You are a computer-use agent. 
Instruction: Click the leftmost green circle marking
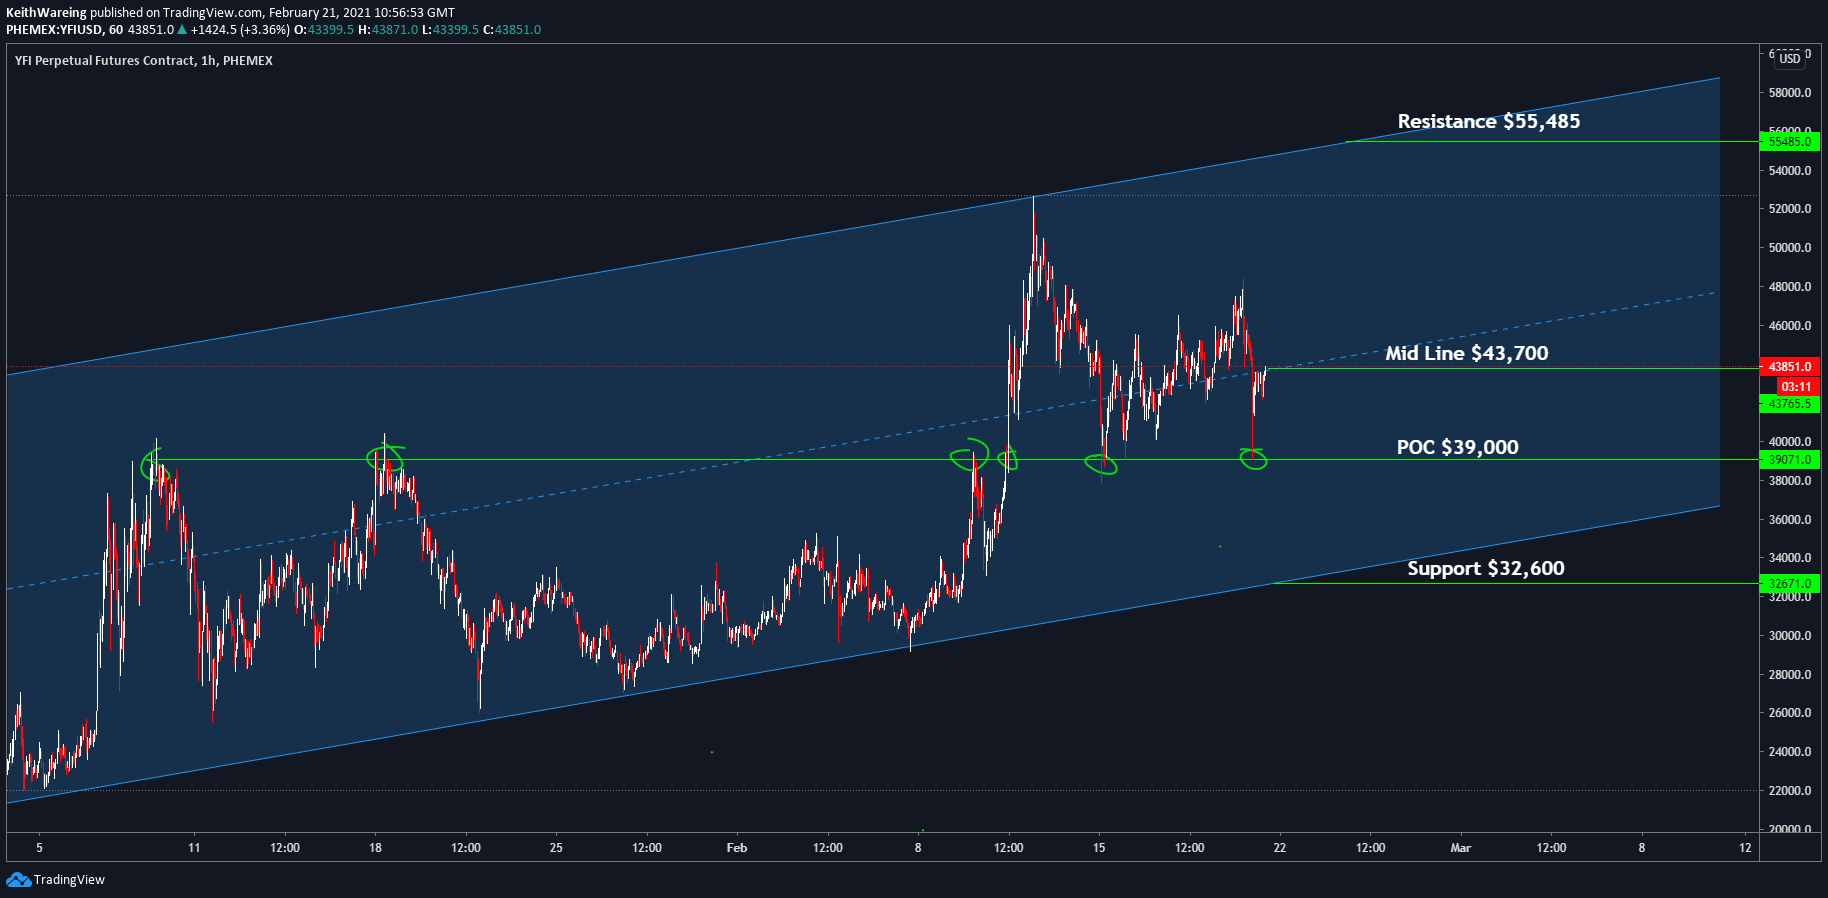[154, 463]
